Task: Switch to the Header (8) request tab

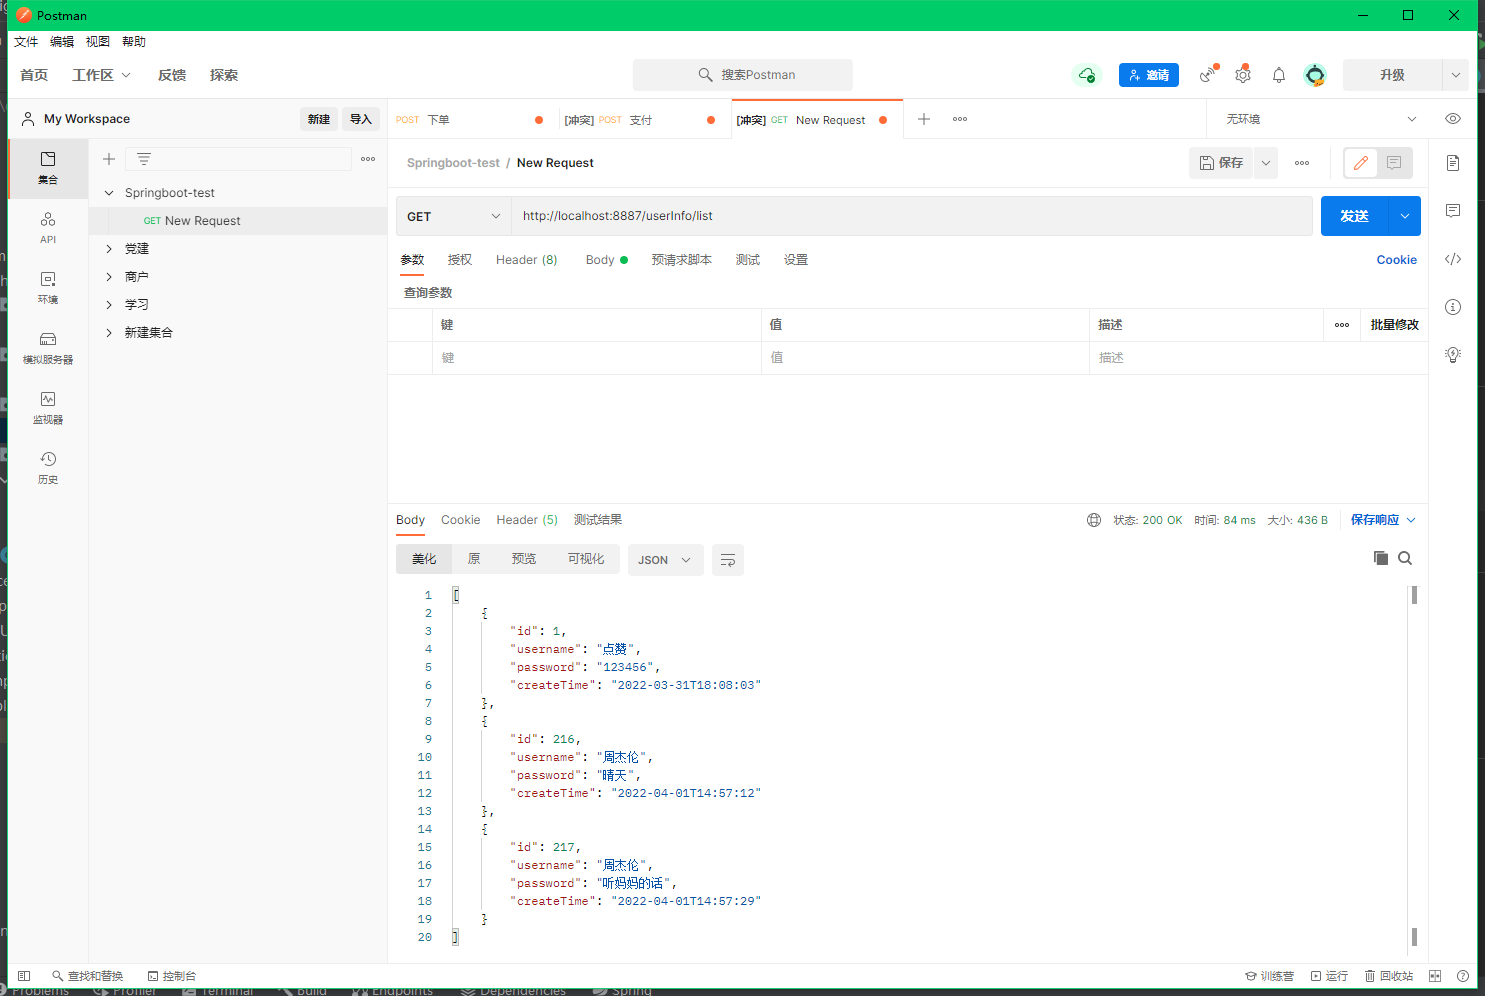Action: pos(526,260)
